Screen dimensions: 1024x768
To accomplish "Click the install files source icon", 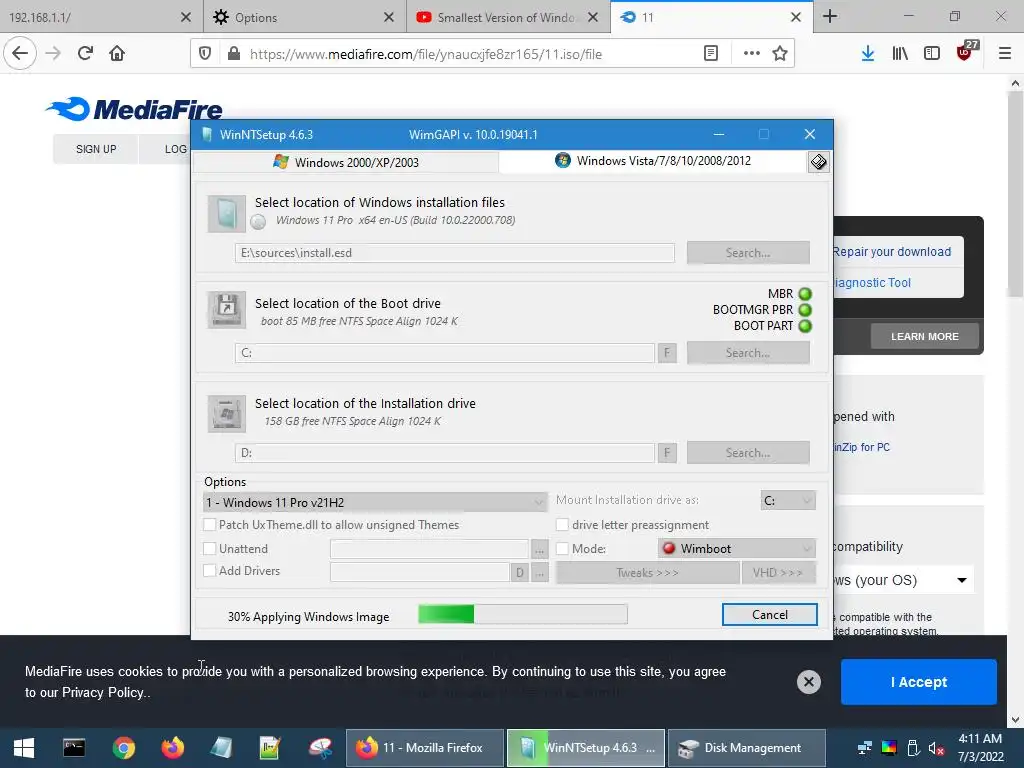I will point(227,214).
